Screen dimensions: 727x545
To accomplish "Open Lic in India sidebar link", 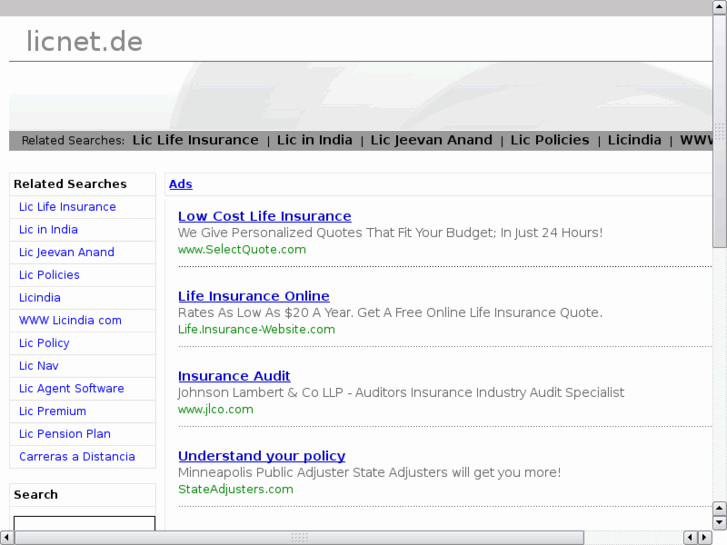I will click(48, 230).
